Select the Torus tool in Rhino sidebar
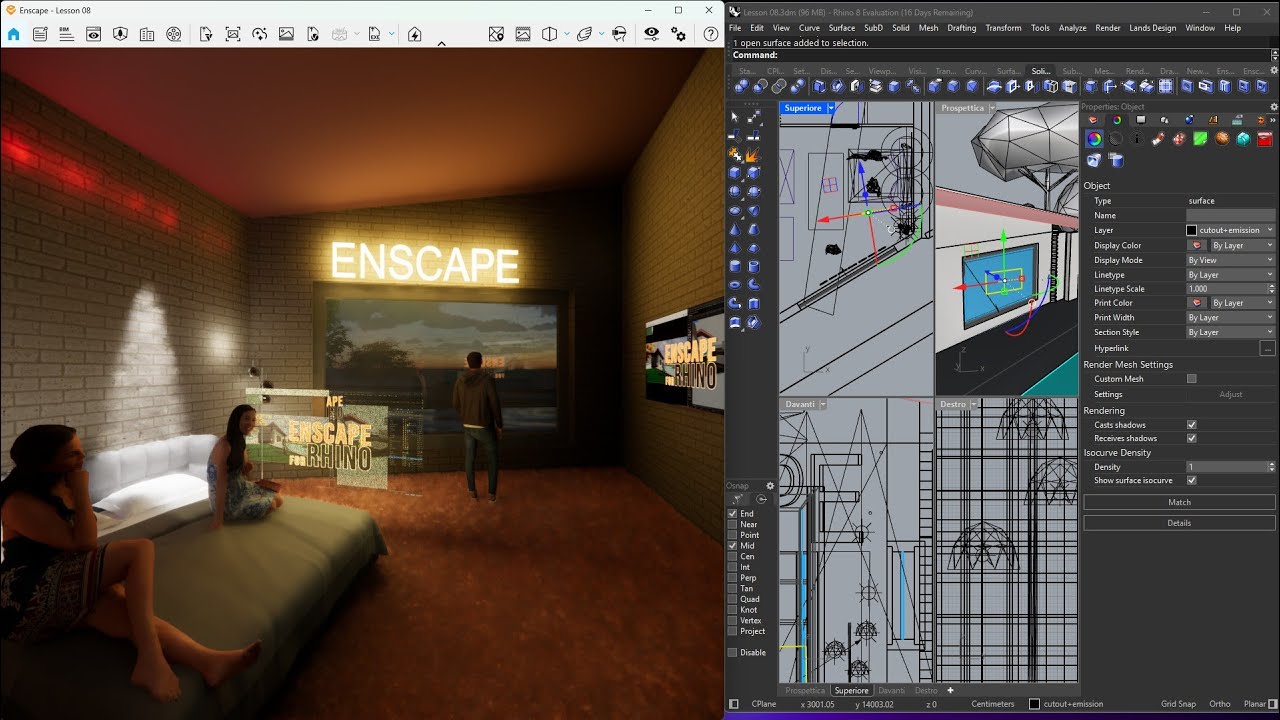Image resolution: width=1280 pixels, height=720 pixels. 735,285
